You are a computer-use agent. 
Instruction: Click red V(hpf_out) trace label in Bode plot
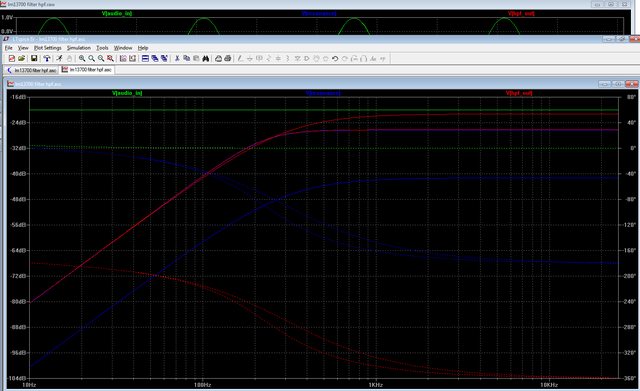[x=519, y=93]
